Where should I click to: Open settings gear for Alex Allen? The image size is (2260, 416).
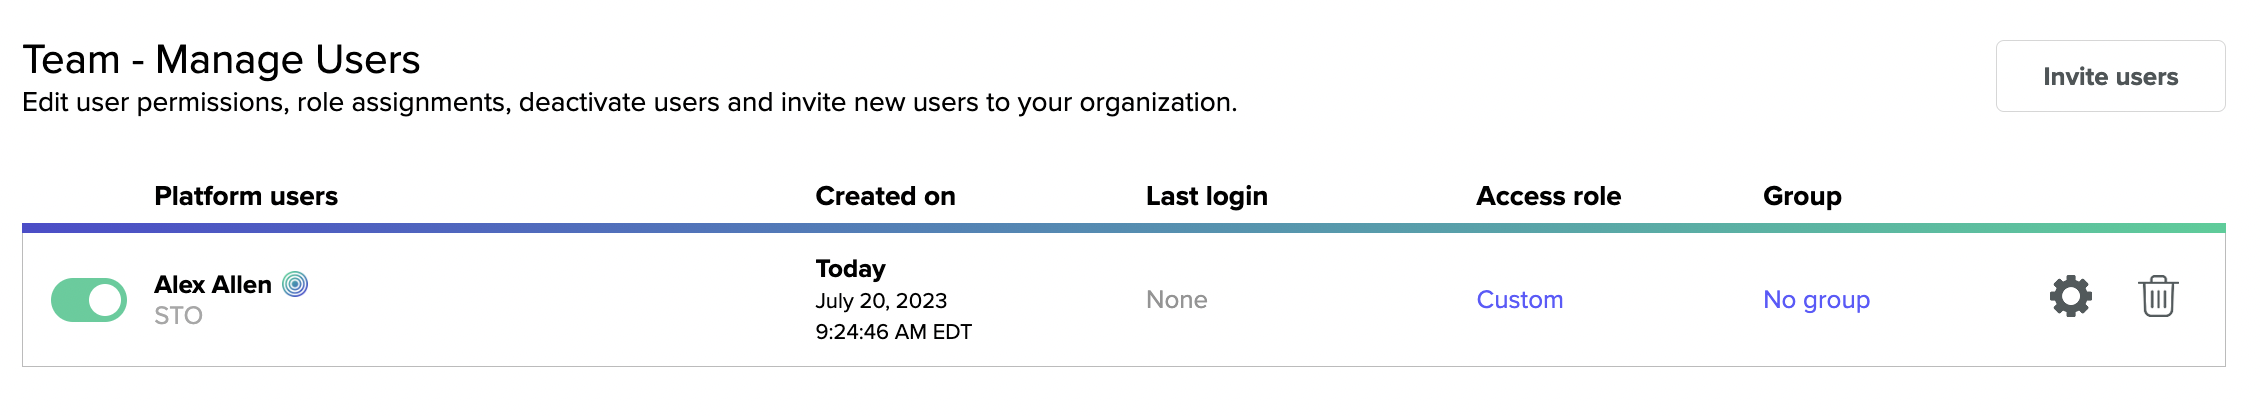point(2070,296)
